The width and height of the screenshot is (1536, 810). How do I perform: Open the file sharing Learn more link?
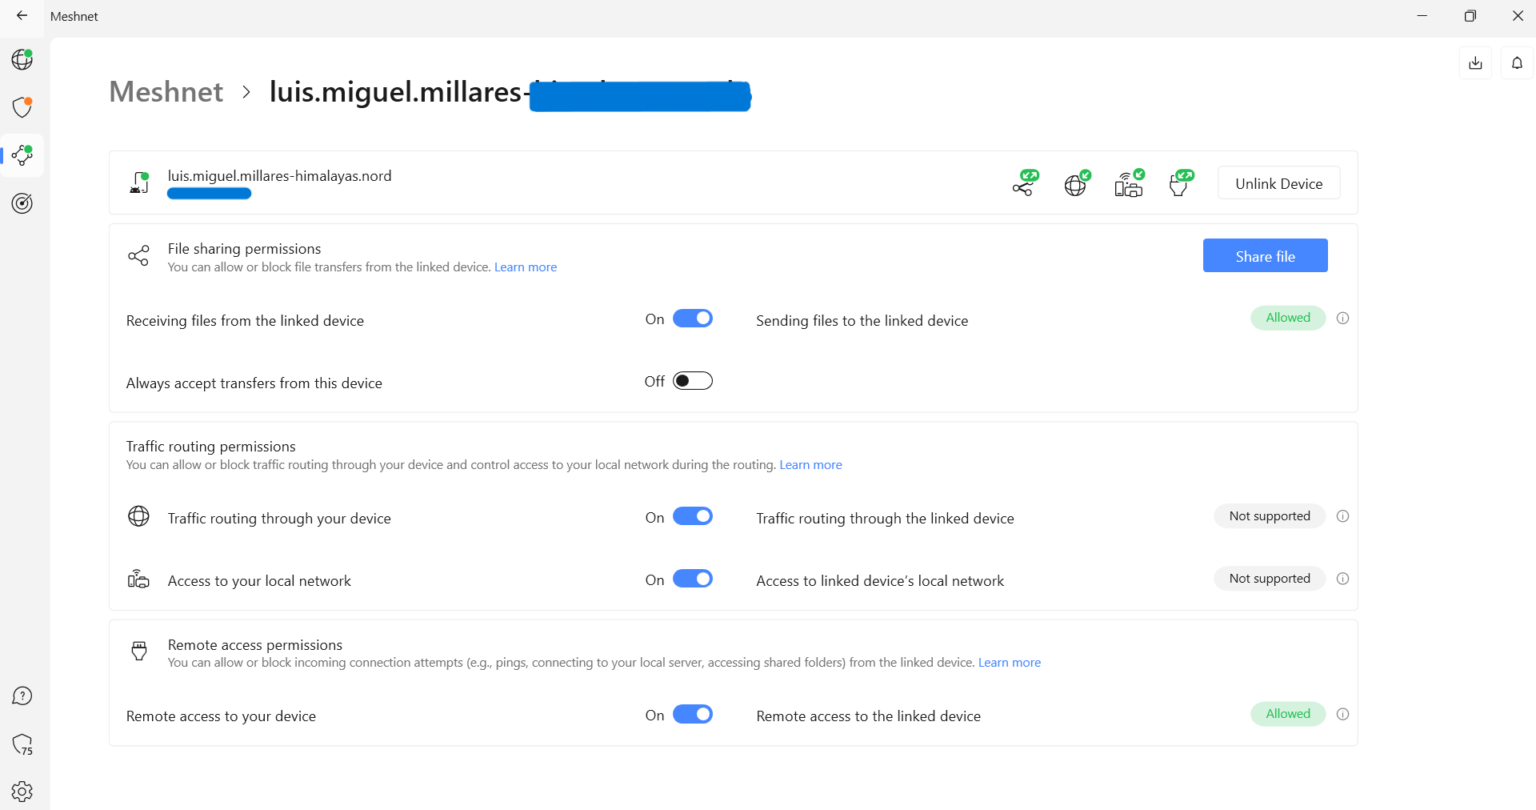[525, 266]
